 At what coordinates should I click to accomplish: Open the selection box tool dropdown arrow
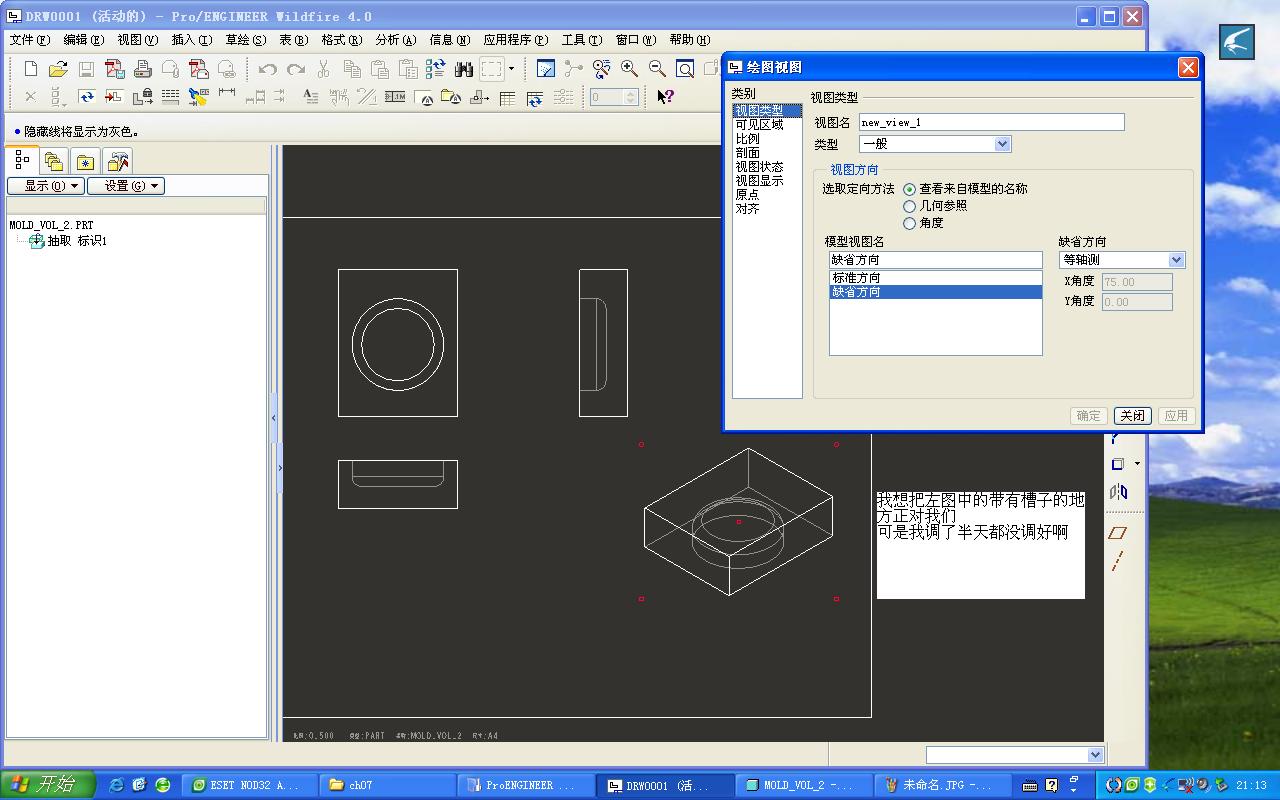coord(511,69)
